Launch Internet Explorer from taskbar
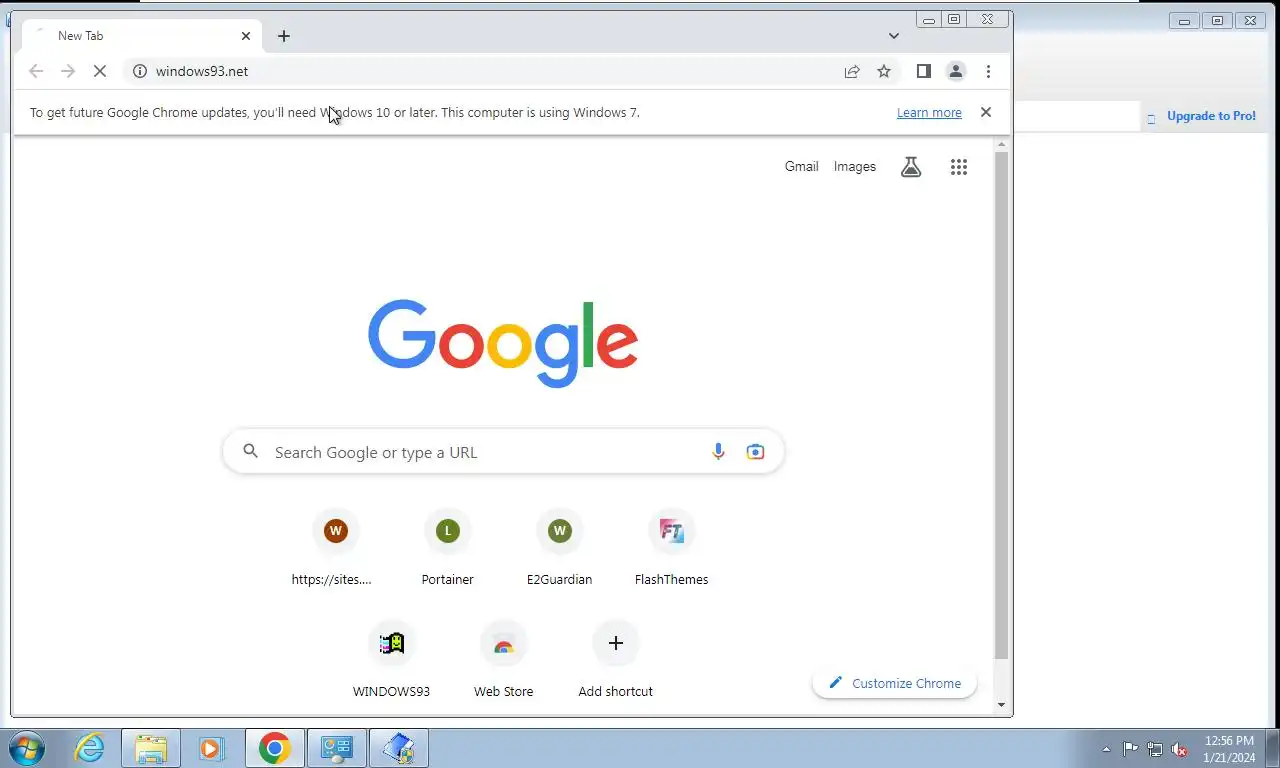Viewport: 1280px width, 768px height. [90, 748]
